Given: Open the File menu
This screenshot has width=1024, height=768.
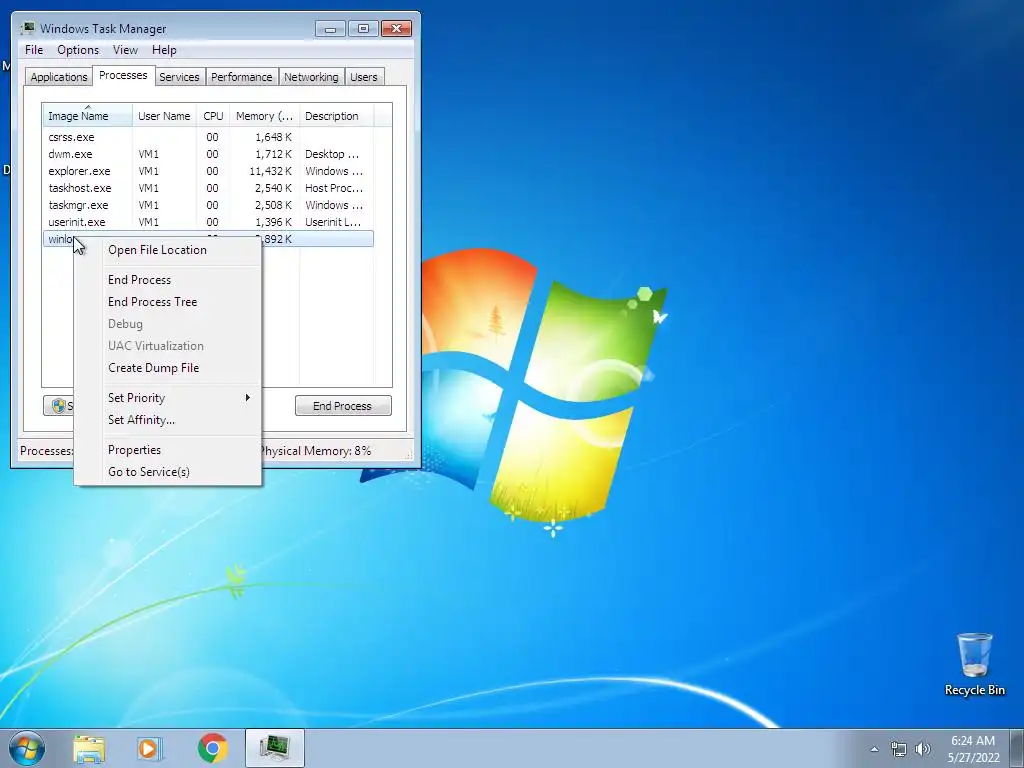Looking at the screenshot, I should [x=34, y=50].
